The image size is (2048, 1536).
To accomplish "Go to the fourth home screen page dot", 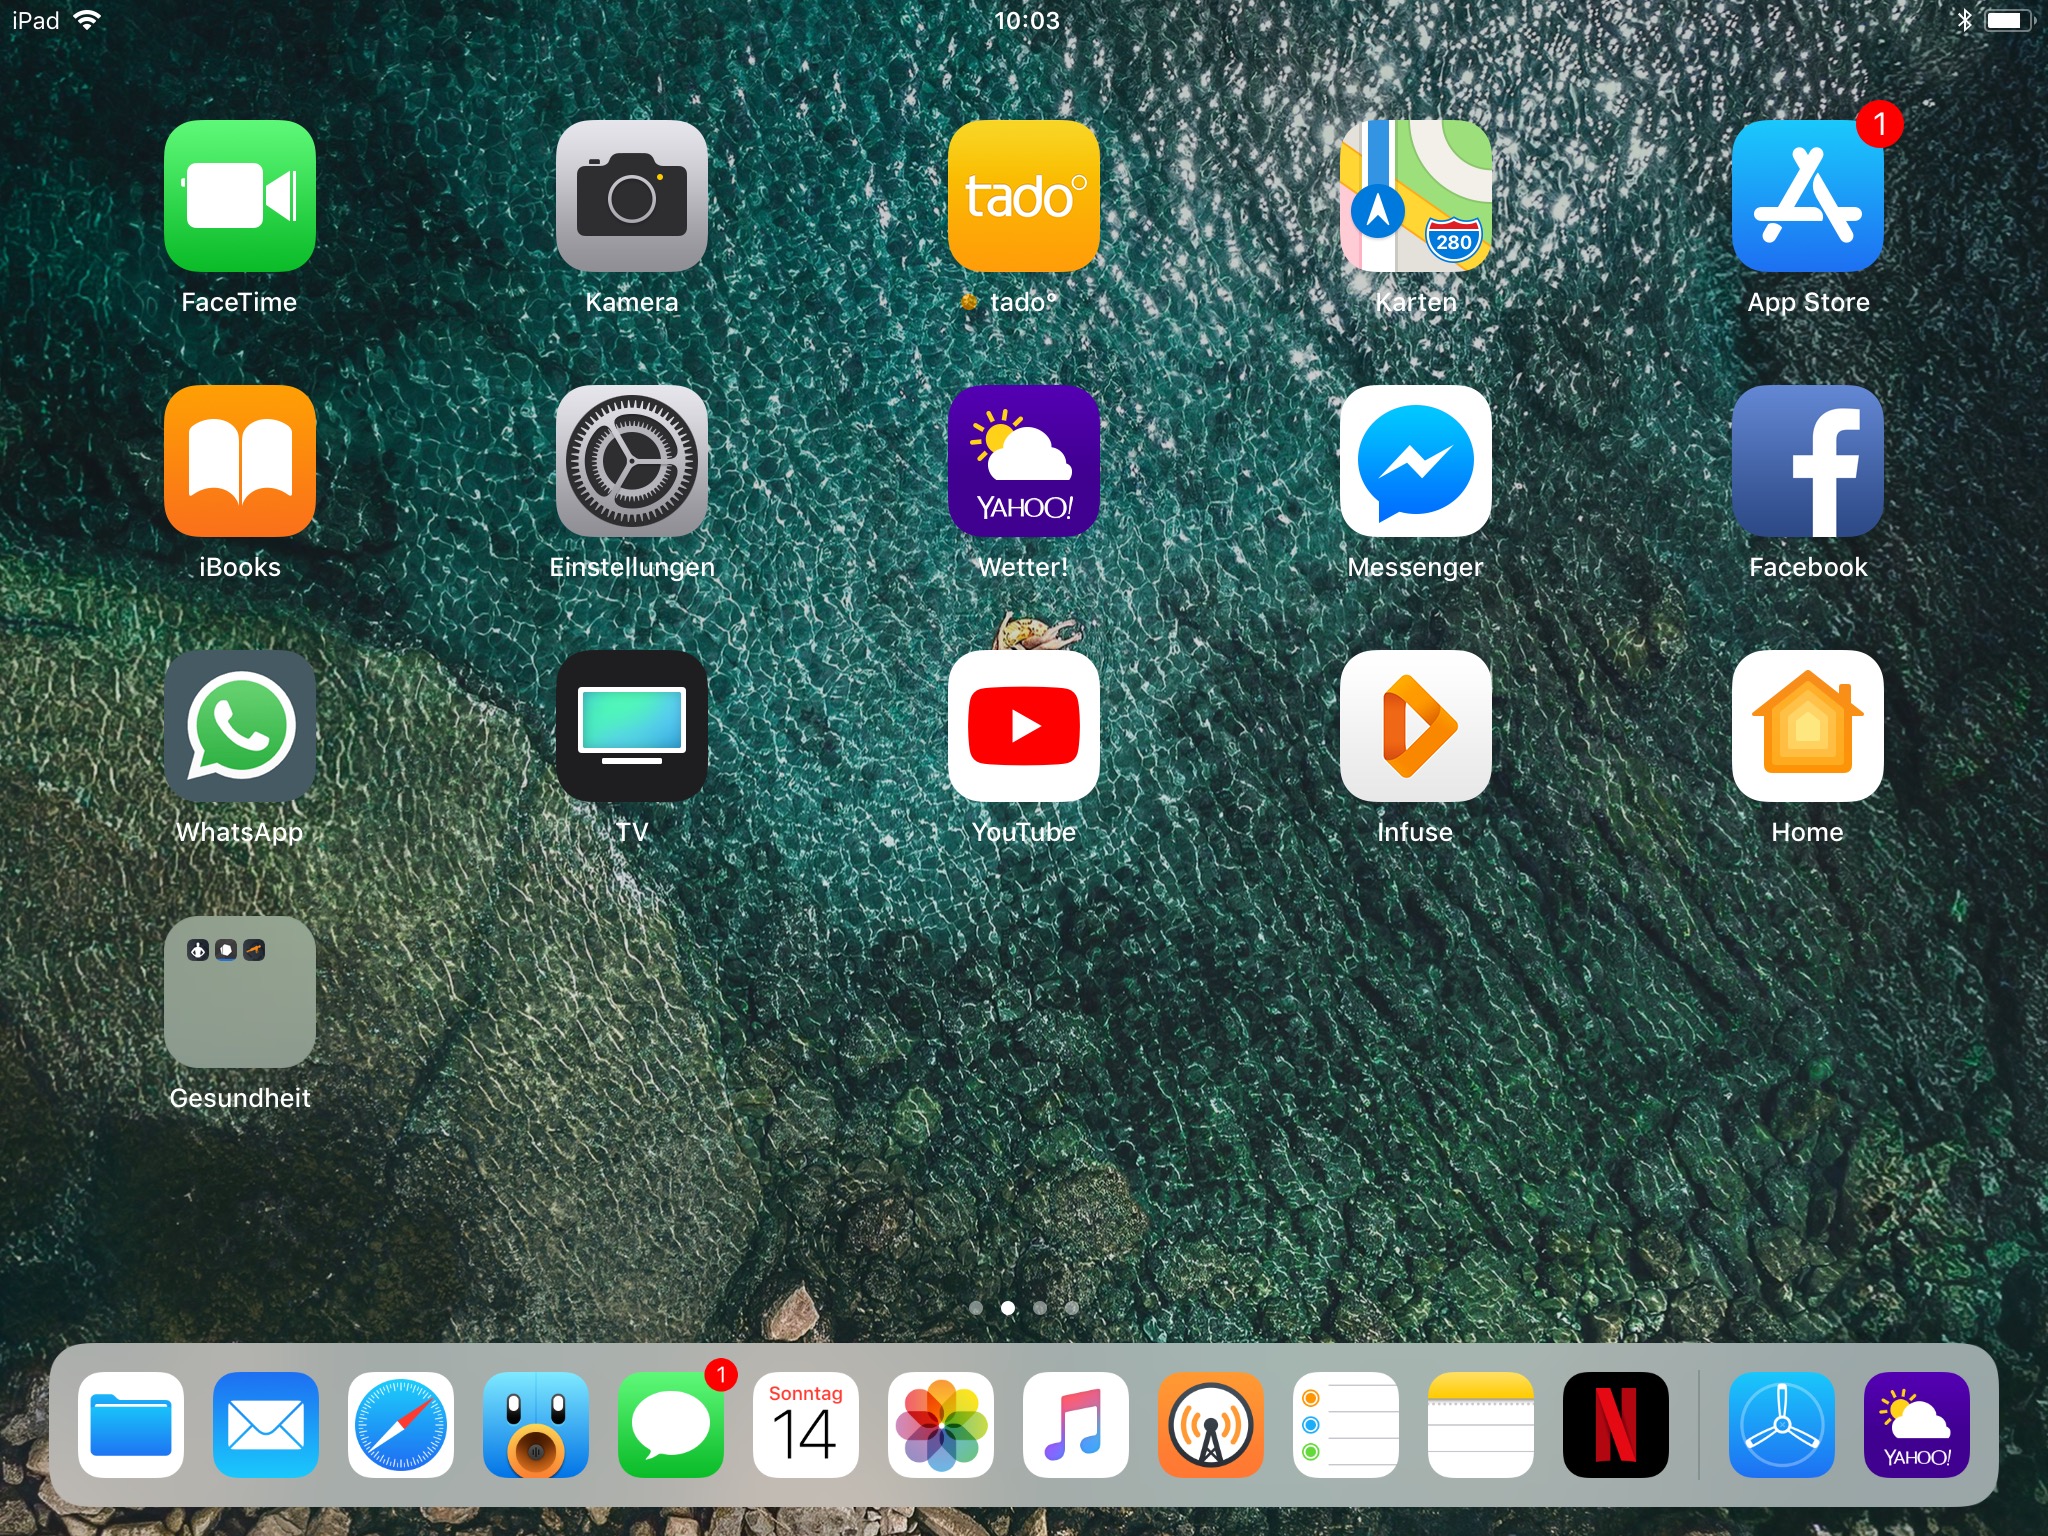I will [x=1072, y=1308].
